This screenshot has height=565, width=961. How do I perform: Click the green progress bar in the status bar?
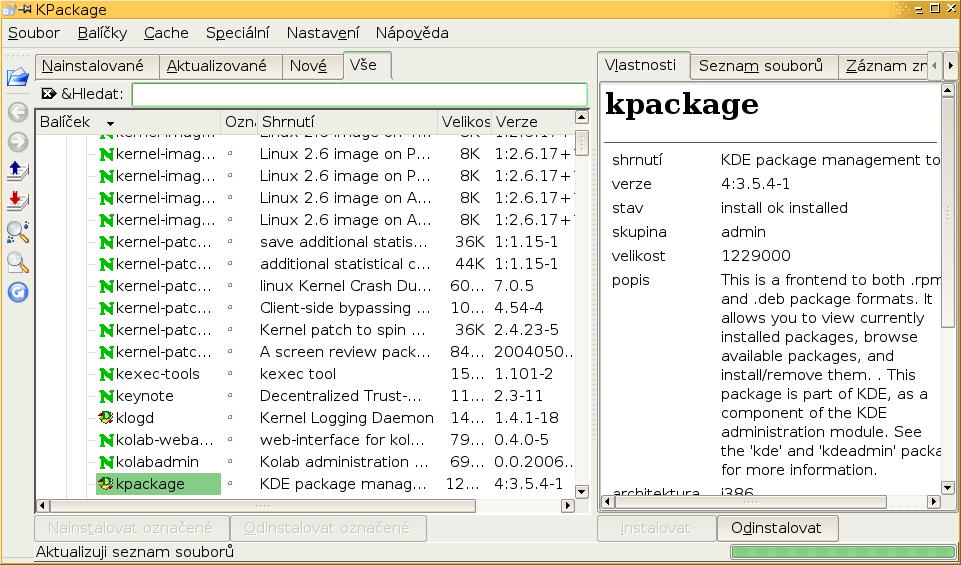(x=843, y=552)
